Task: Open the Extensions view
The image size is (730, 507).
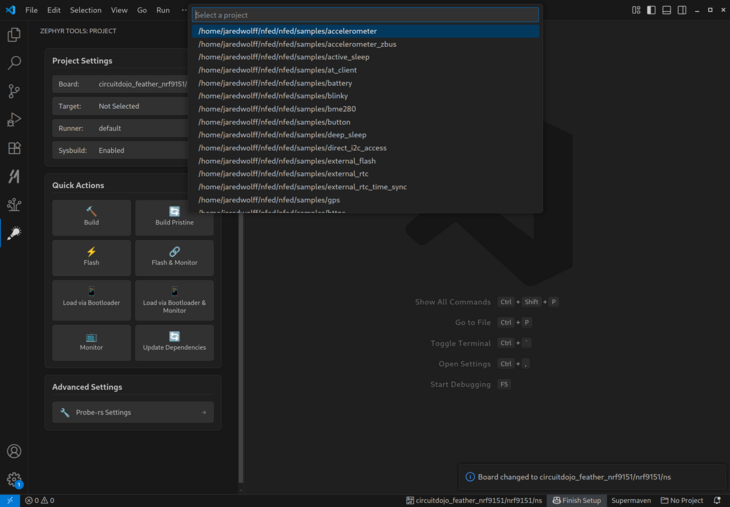Action: point(14,148)
